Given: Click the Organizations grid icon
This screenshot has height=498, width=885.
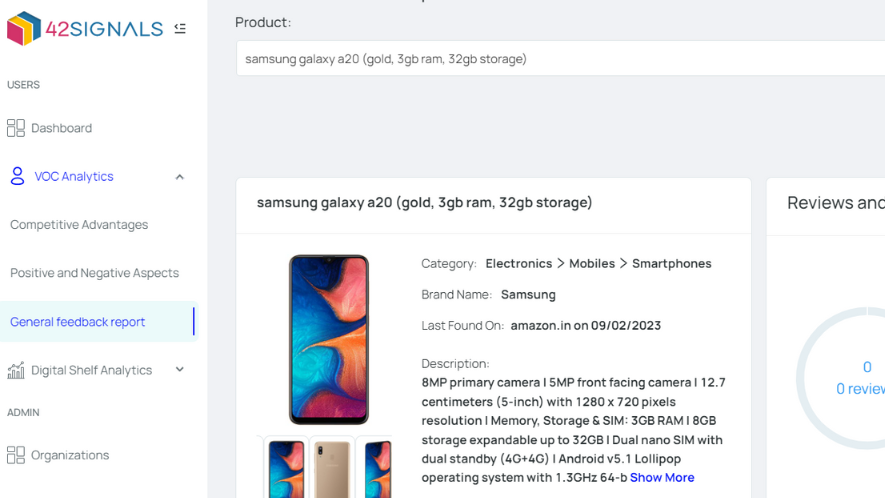Looking at the screenshot, I should click(15, 455).
